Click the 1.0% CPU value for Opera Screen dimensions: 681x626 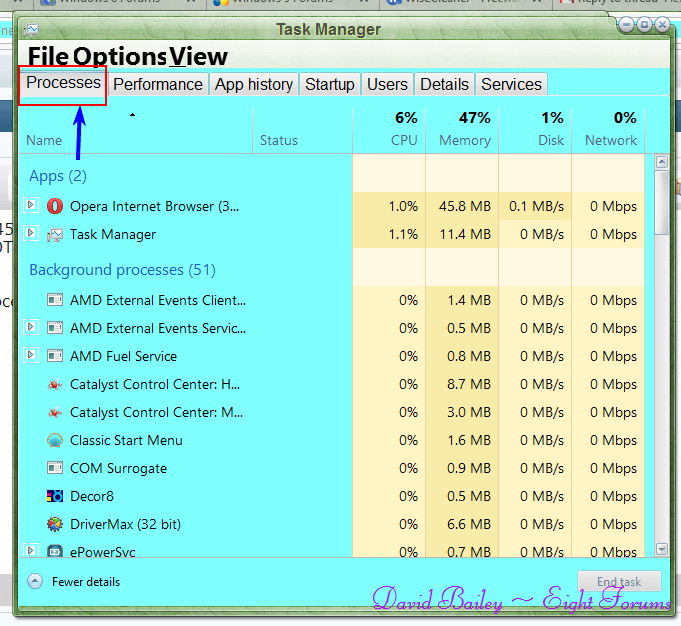pos(403,206)
